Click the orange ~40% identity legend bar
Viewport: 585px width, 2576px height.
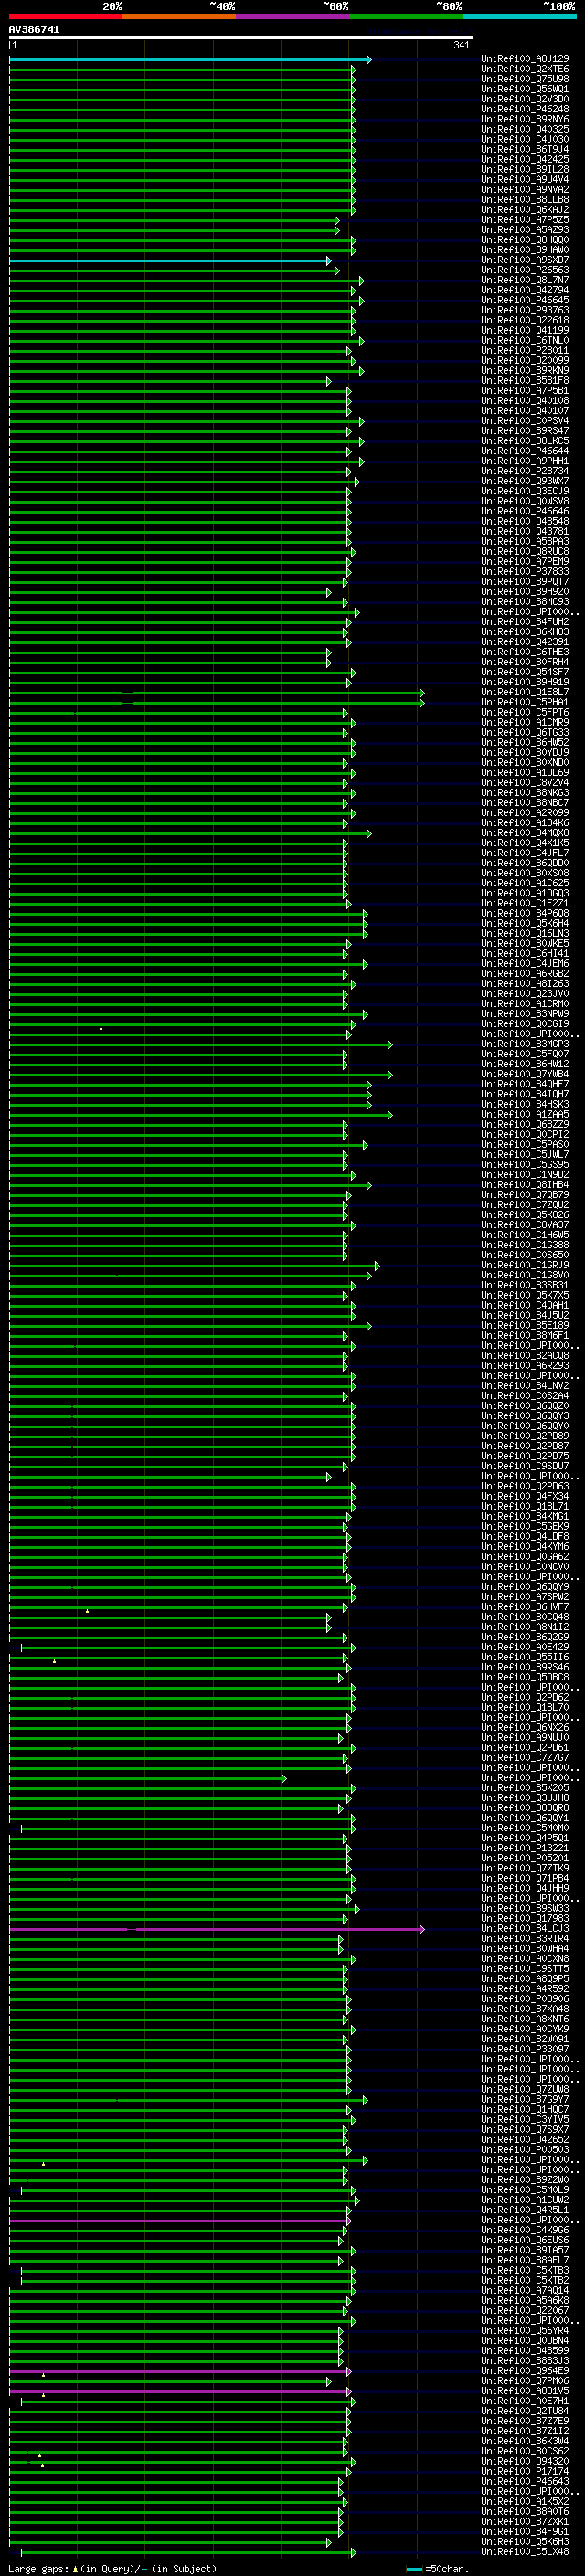pyautogui.click(x=179, y=16)
